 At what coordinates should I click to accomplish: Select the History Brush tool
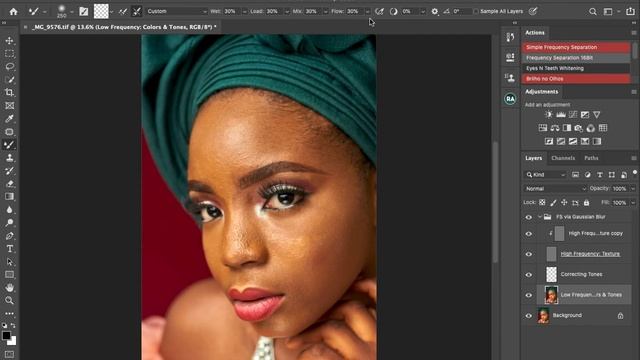pyautogui.click(x=9, y=171)
